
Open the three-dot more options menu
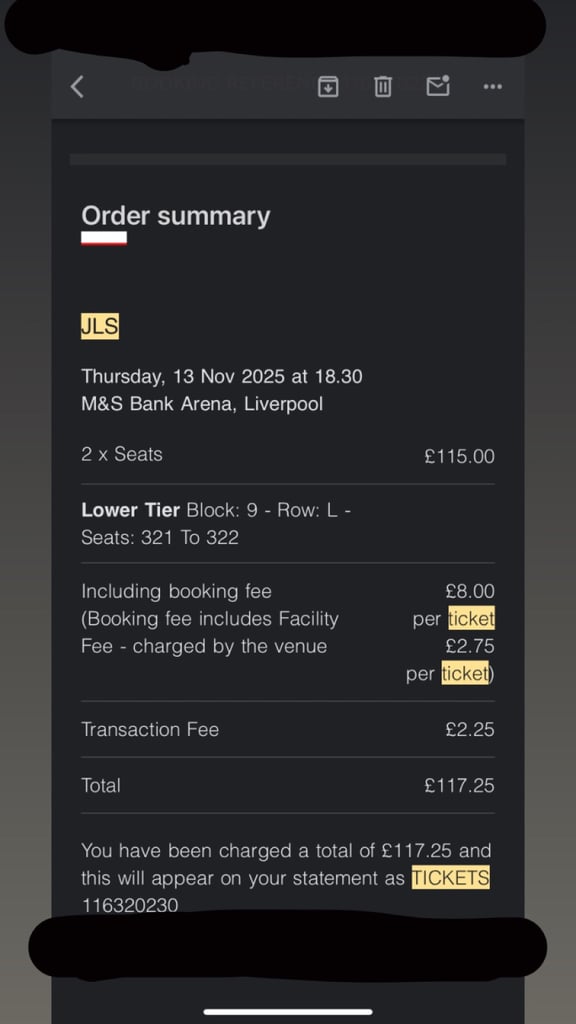[x=492, y=86]
